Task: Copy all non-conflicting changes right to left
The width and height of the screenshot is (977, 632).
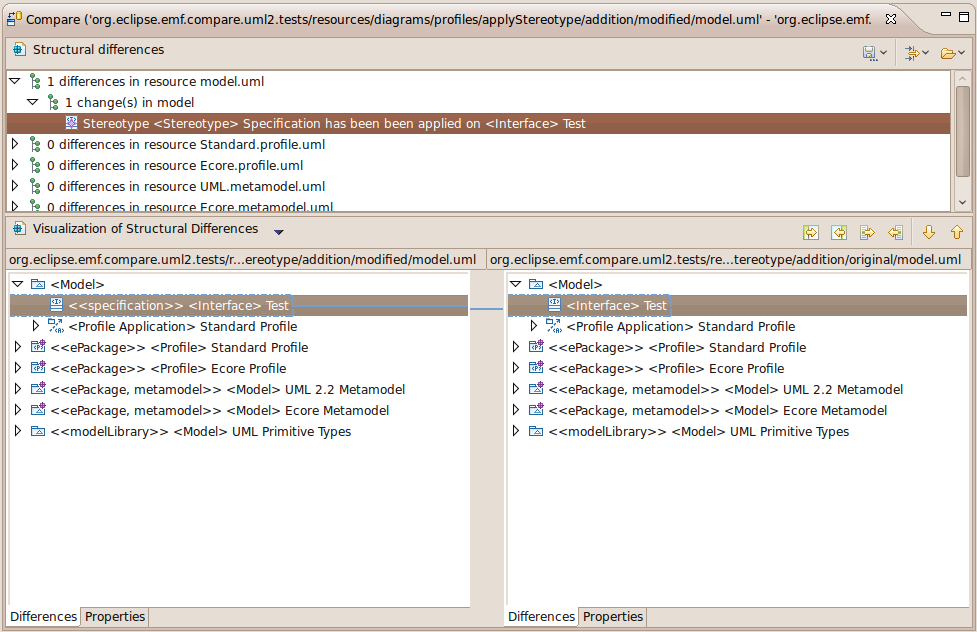Action: coord(839,232)
